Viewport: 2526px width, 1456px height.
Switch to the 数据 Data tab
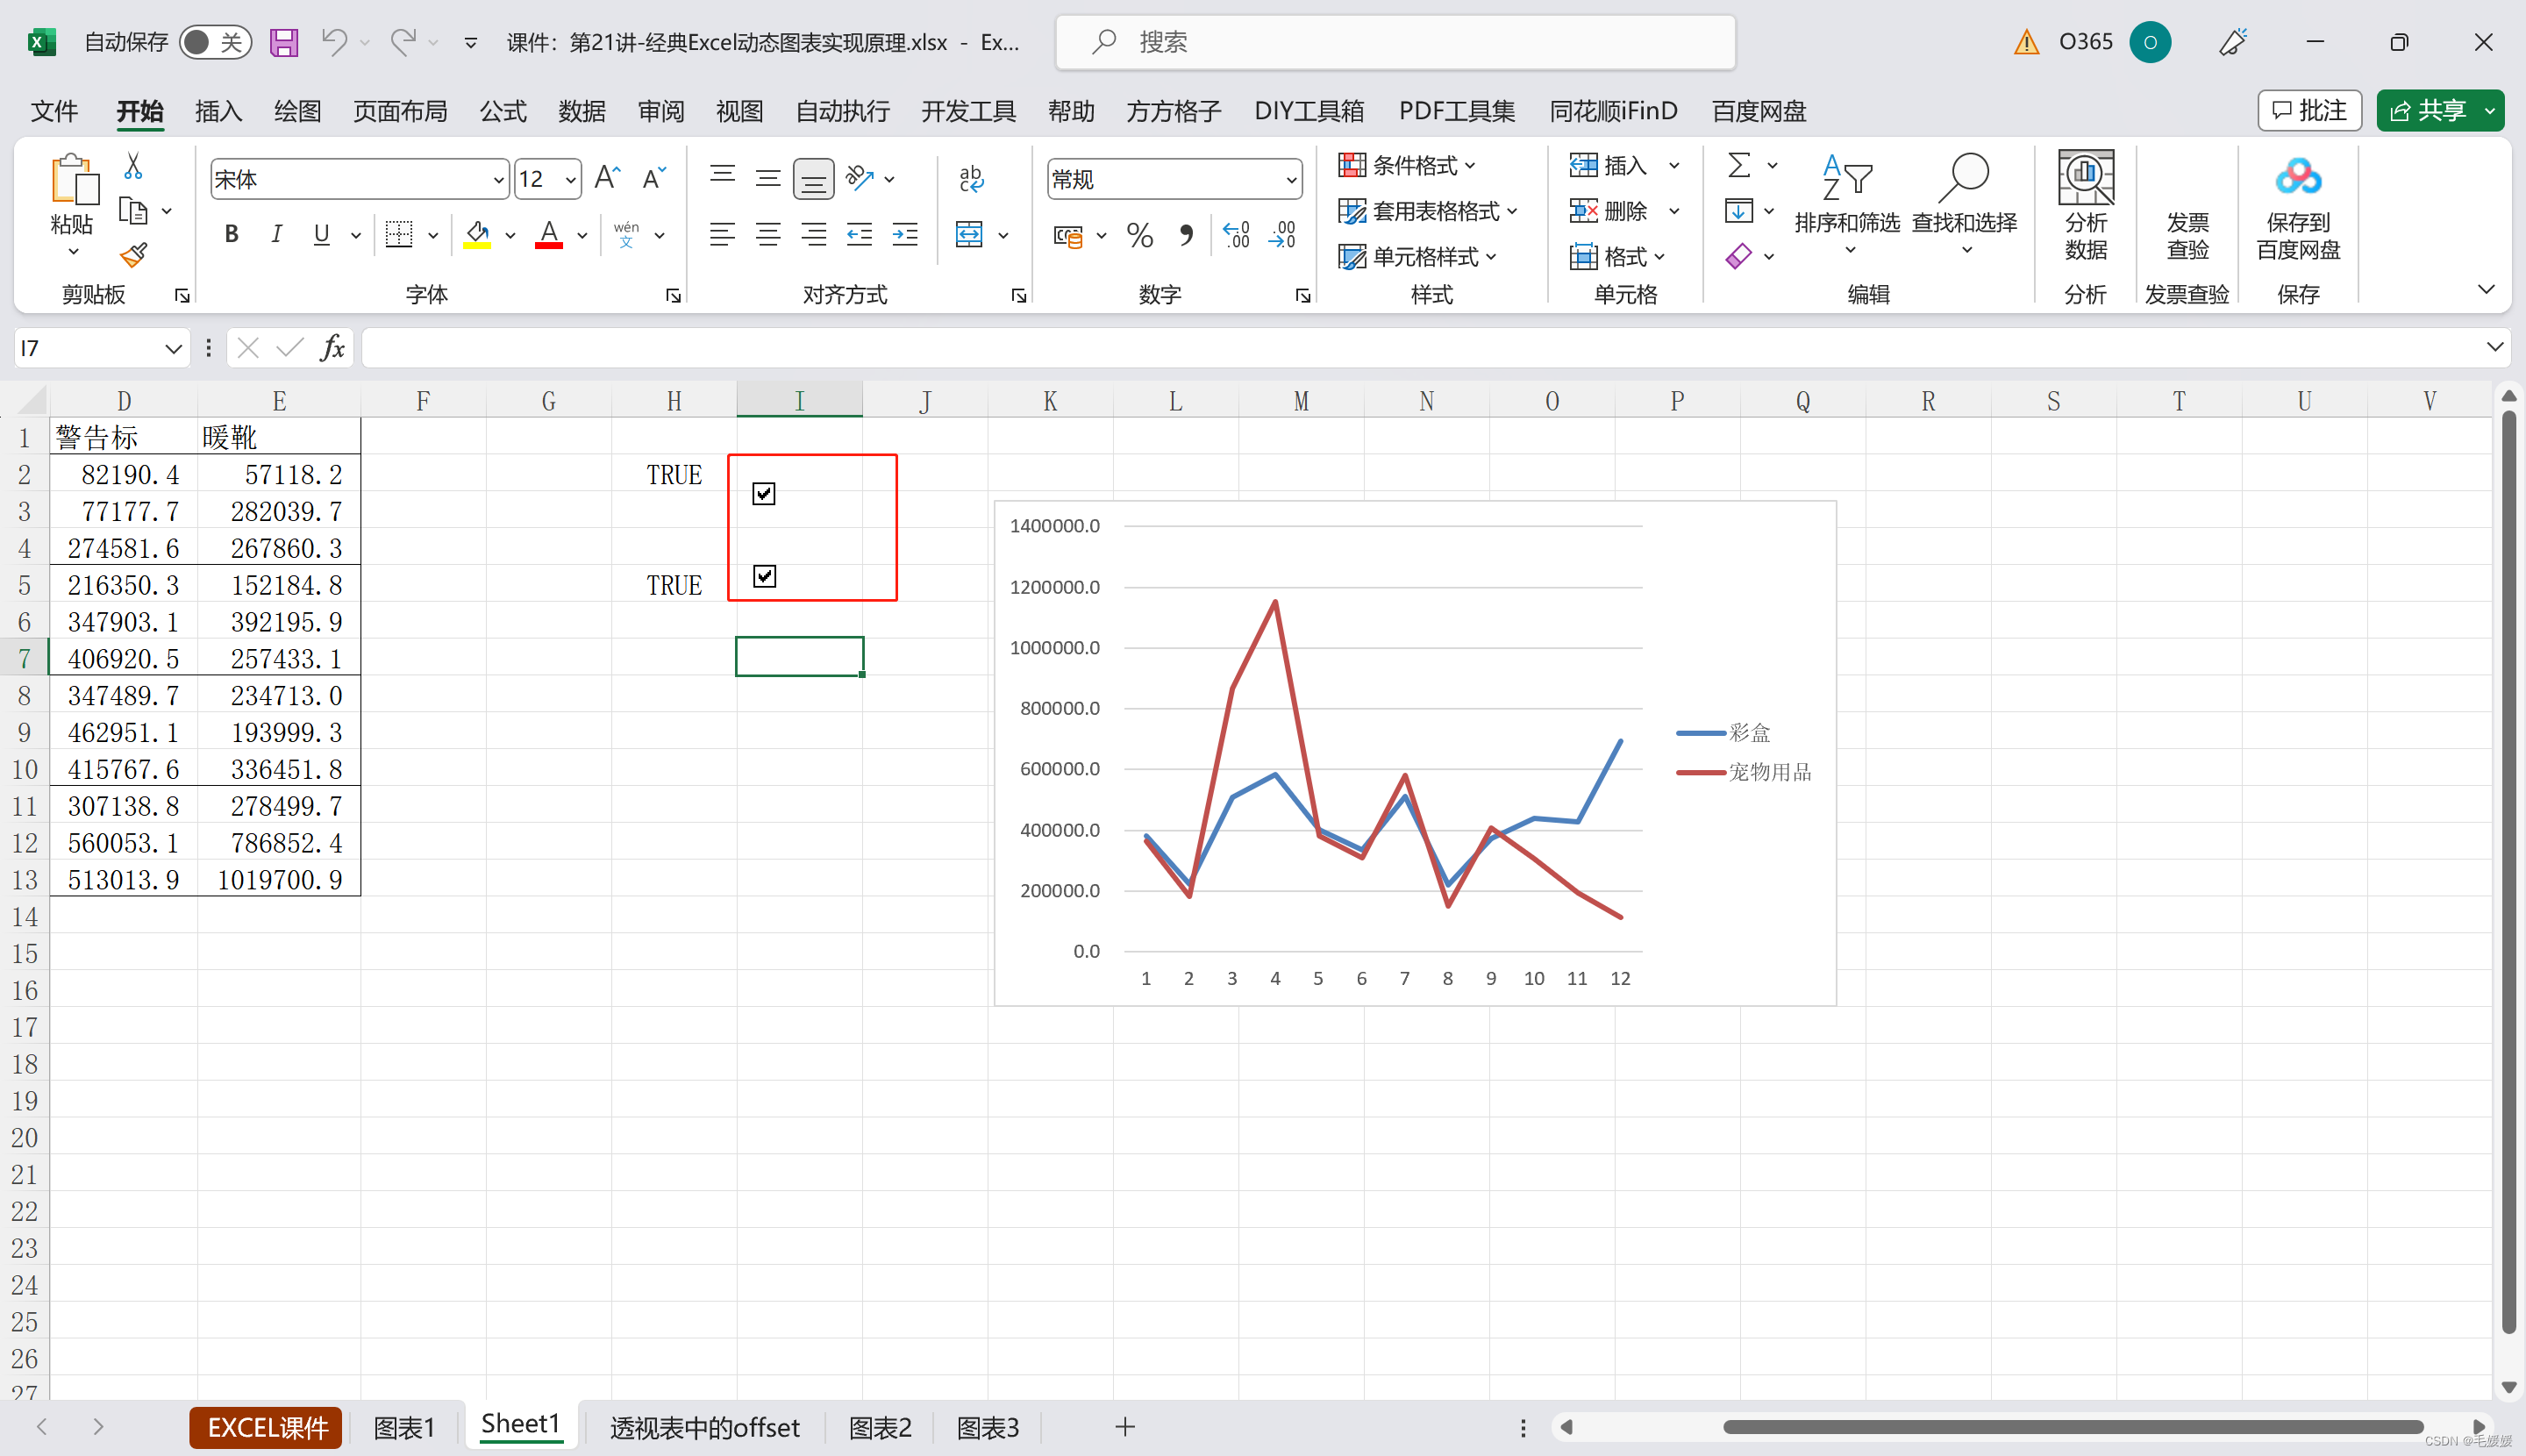pyautogui.click(x=582, y=111)
